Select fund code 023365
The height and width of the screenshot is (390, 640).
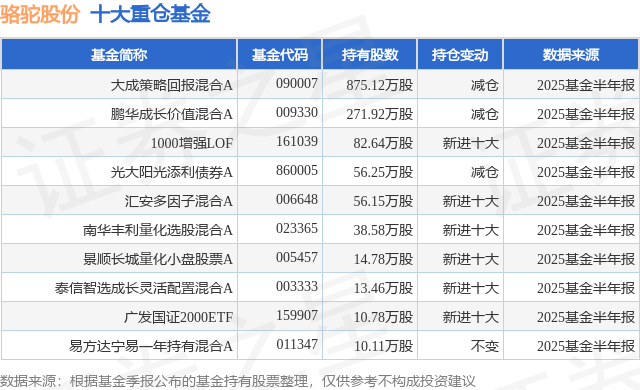pyautogui.click(x=297, y=228)
